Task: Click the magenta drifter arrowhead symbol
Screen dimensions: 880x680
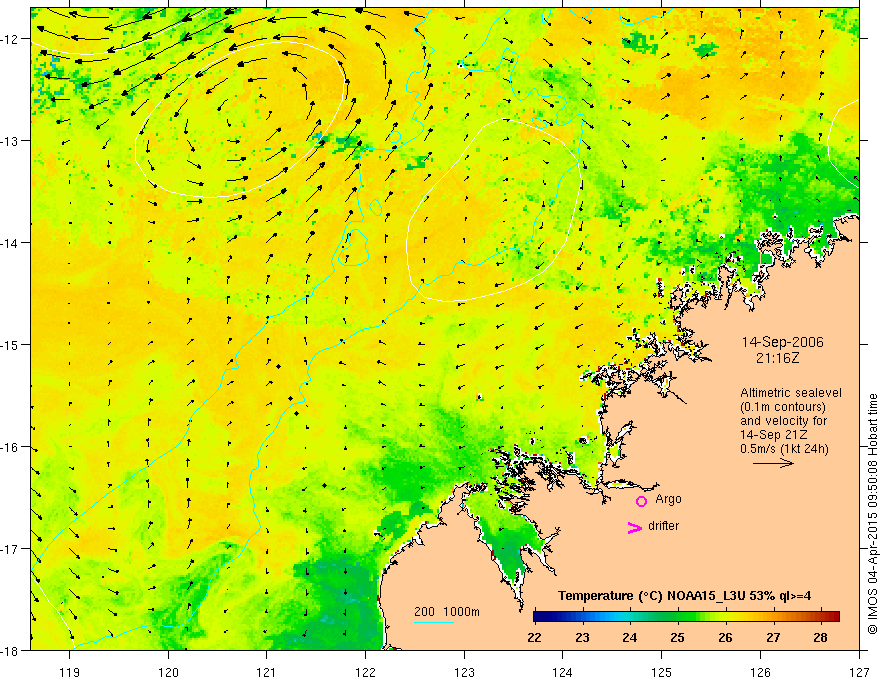Action: (635, 527)
